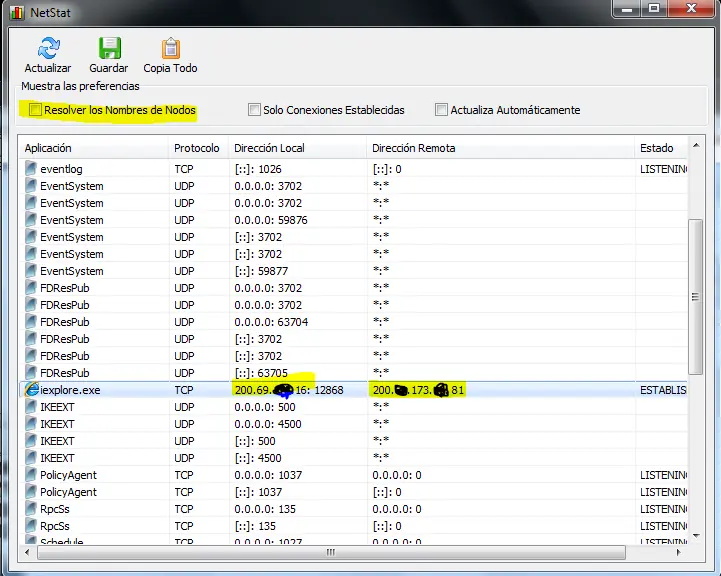Click the PolicyAgent [::]: 1037 row icon

click(x=31, y=492)
